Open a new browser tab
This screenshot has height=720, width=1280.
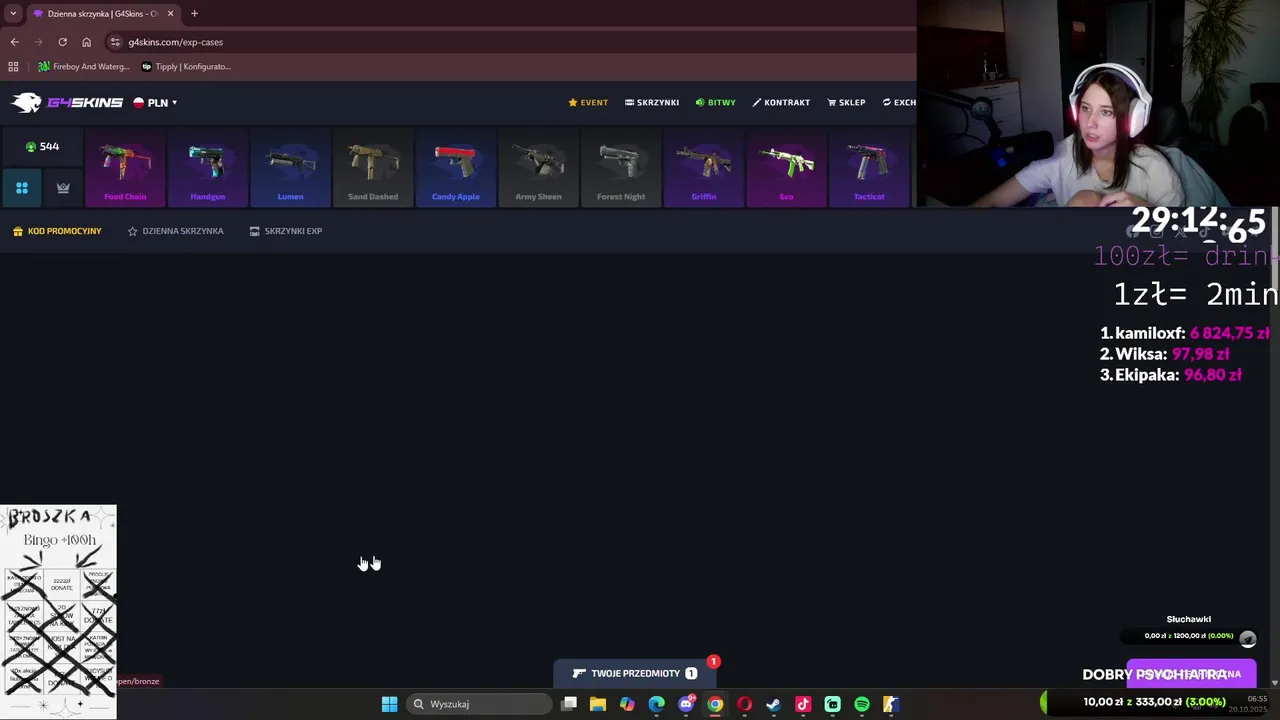[194, 13]
